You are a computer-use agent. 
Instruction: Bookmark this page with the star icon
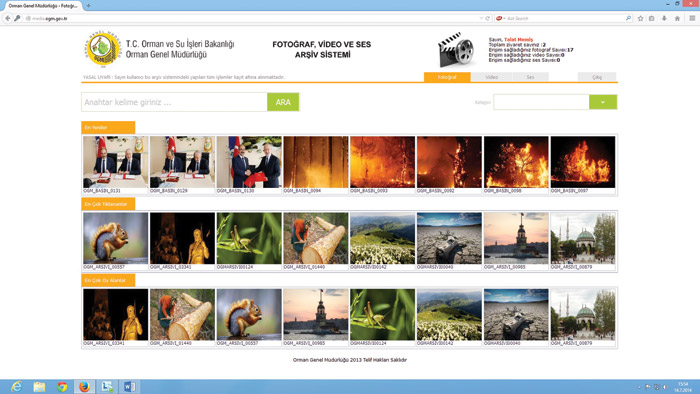641,18
